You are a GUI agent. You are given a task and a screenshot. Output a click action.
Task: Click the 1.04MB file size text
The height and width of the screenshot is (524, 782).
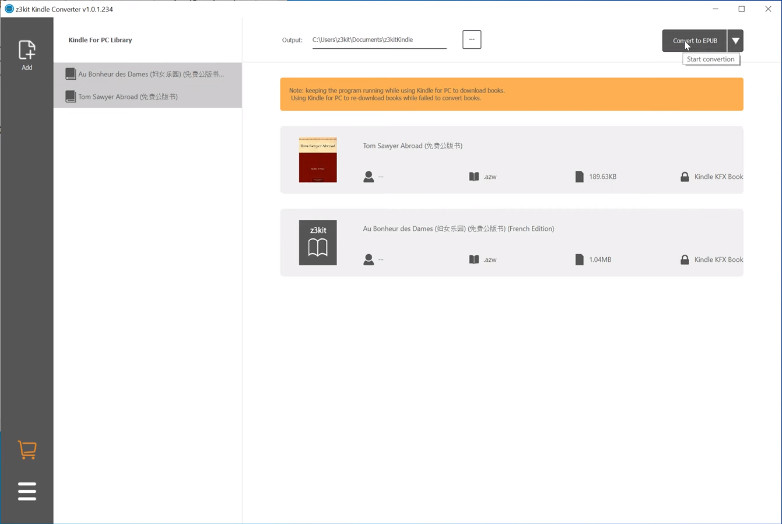coord(600,259)
